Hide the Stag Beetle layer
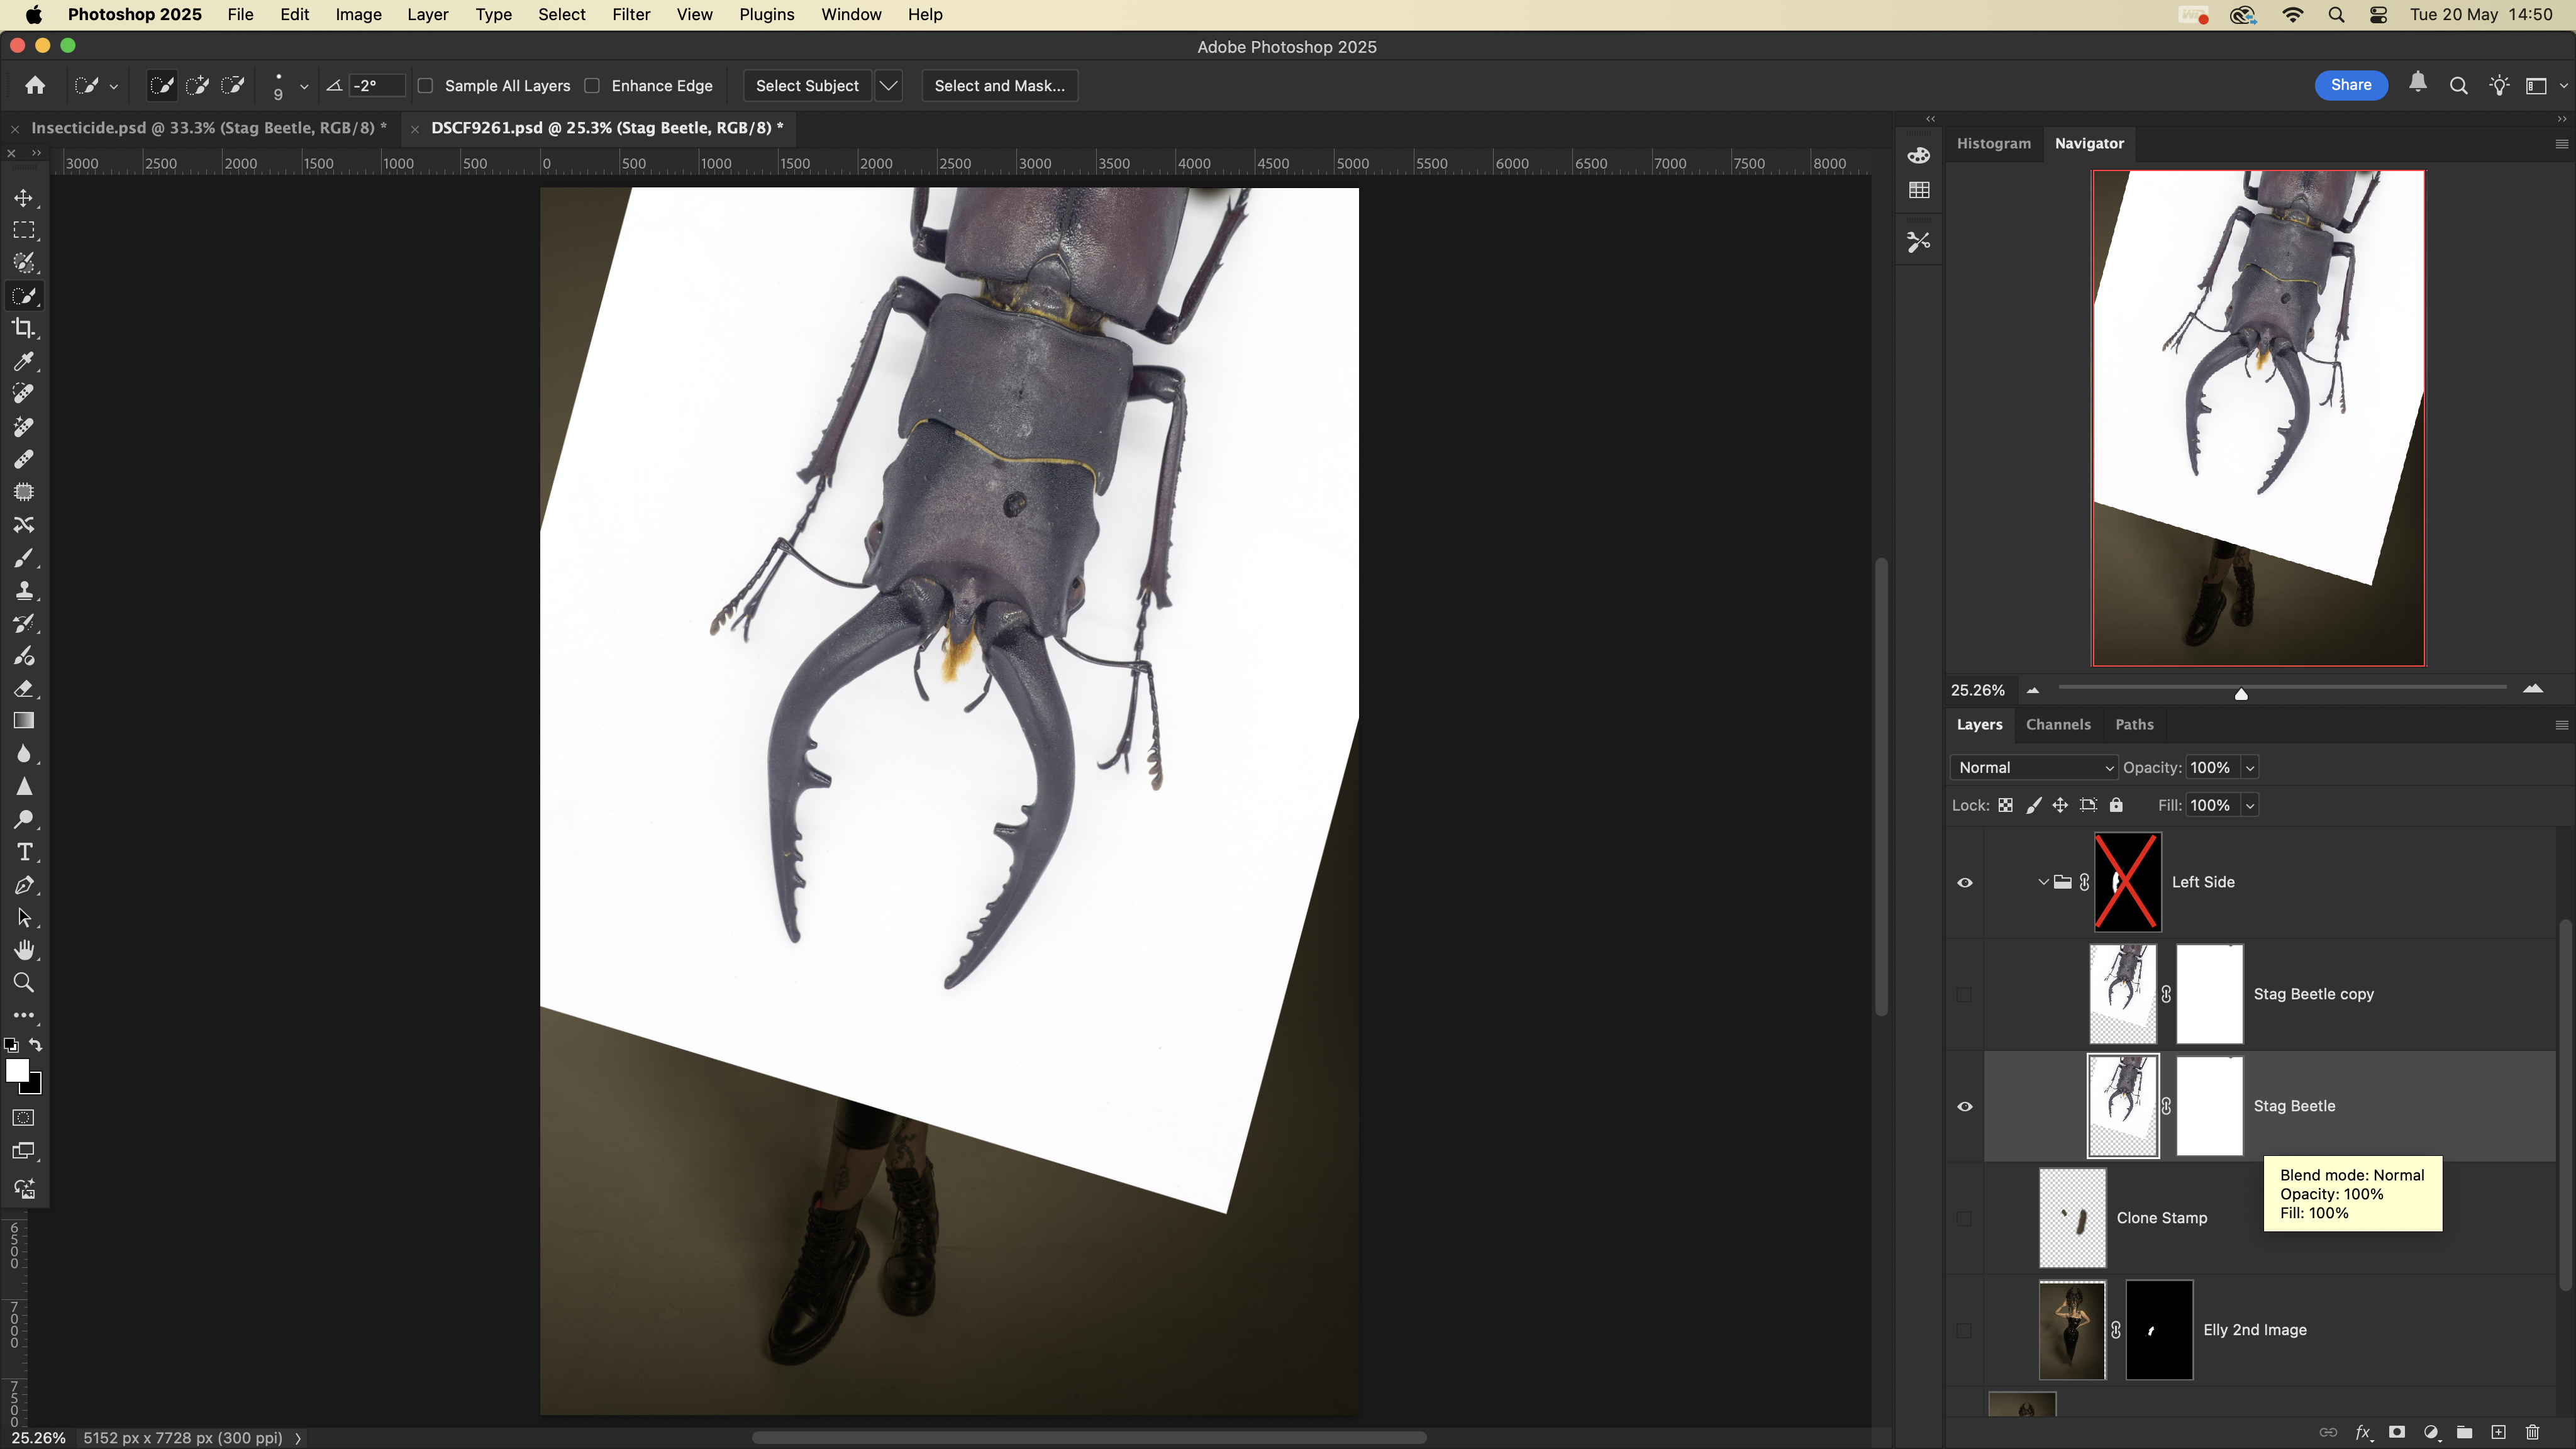2576x1449 pixels. pyautogui.click(x=1964, y=1106)
